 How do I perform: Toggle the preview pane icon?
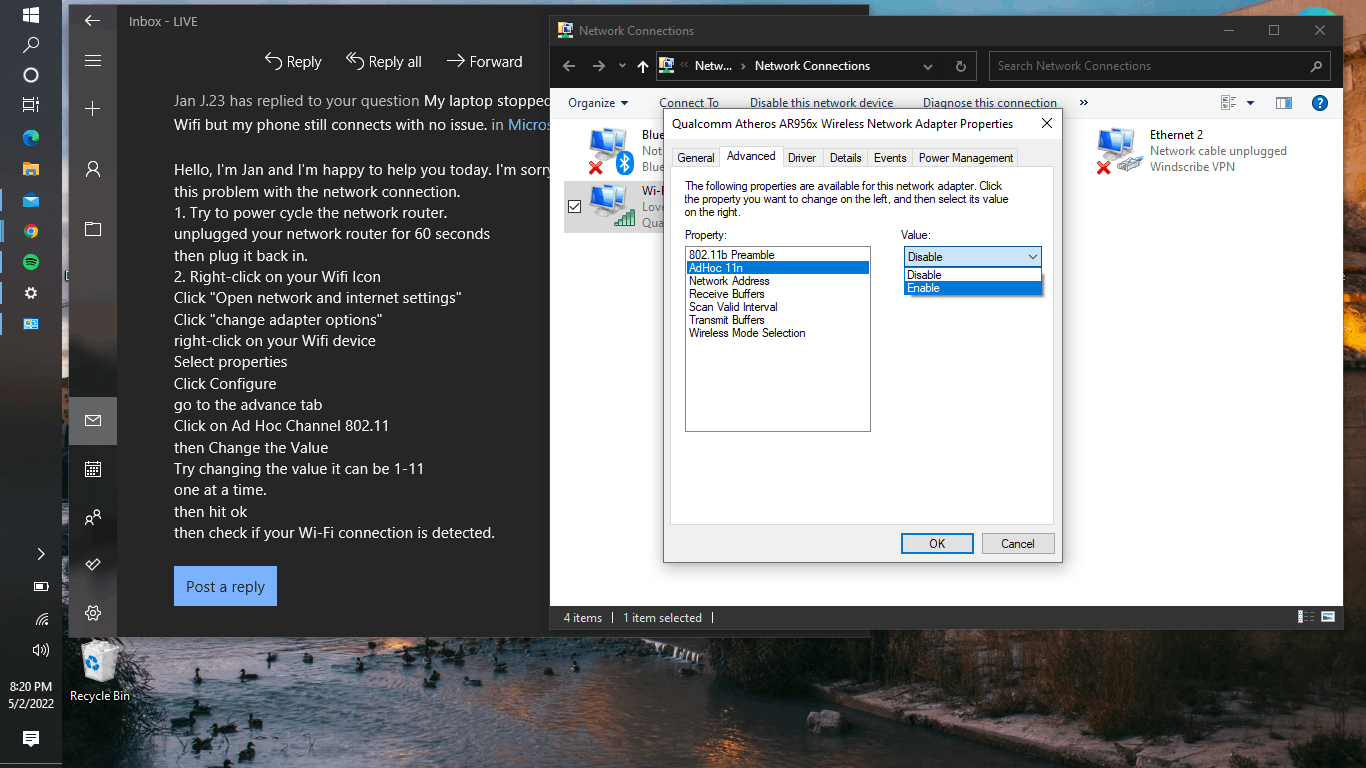(1284, 103)
